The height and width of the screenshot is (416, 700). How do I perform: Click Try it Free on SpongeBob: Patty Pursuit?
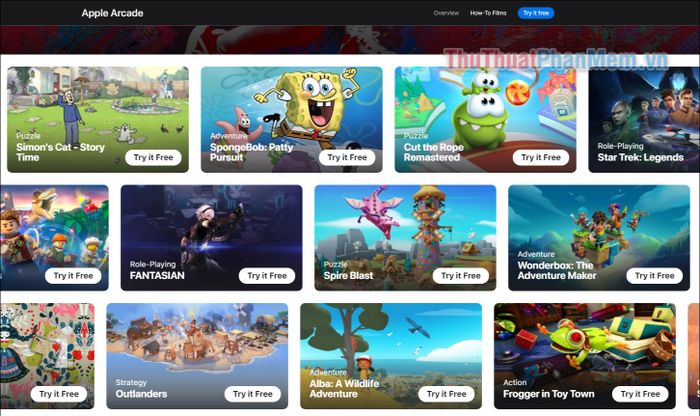[x=347, y=158]
